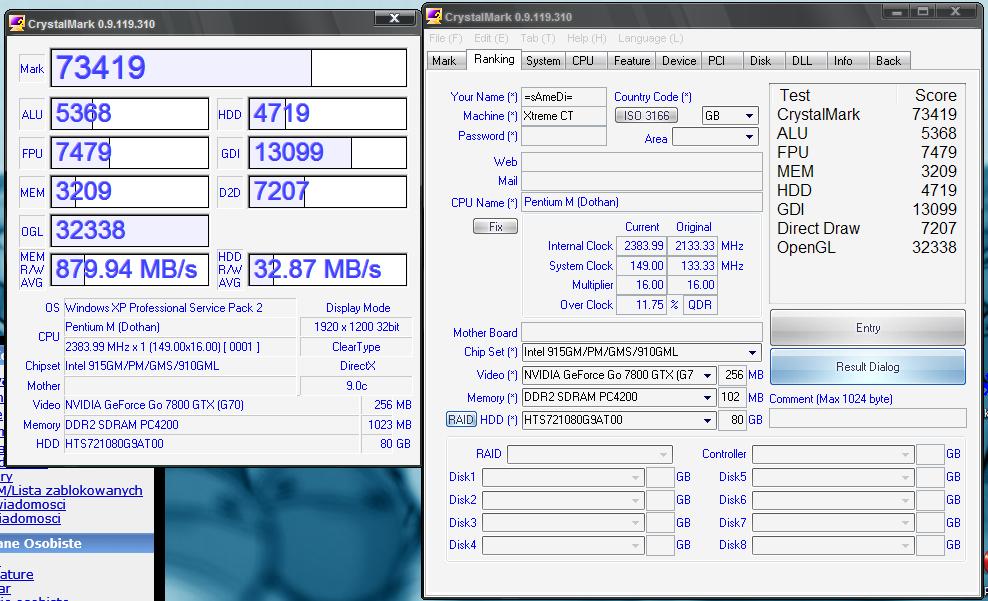This screenshot has width=988, height=601.
Task: Click the CrystalMark icon in the right window title bar
Action: (x=434, y=16)
